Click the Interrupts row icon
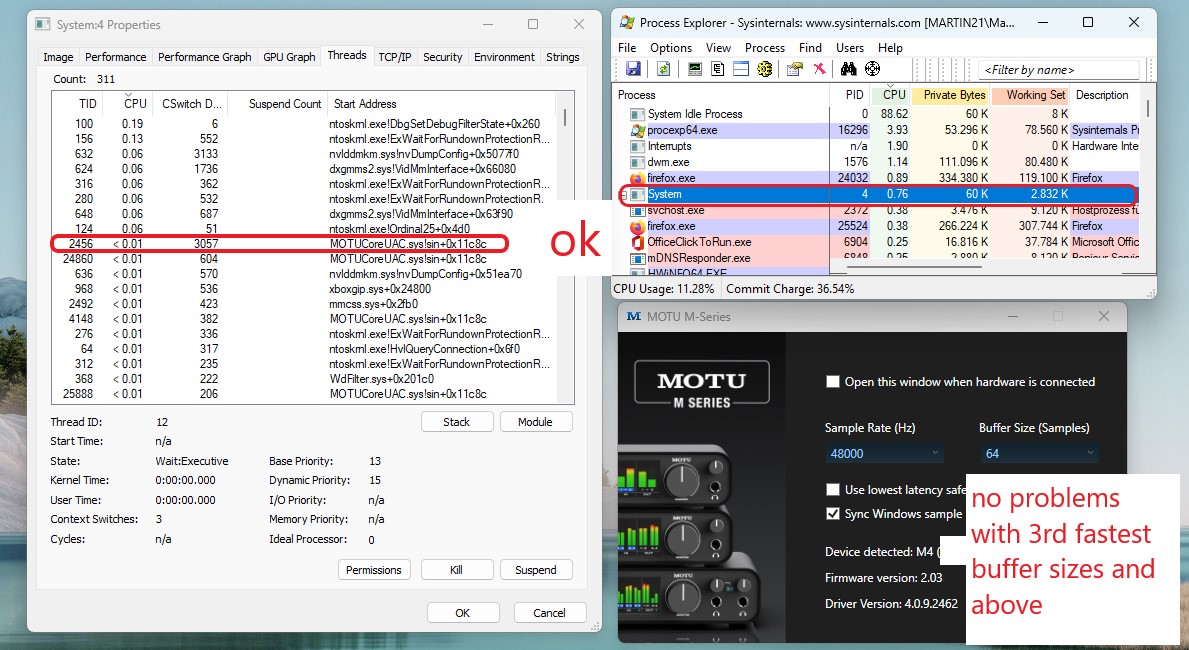Viewport: 1189px width, 650px height. tap(638, 146)
